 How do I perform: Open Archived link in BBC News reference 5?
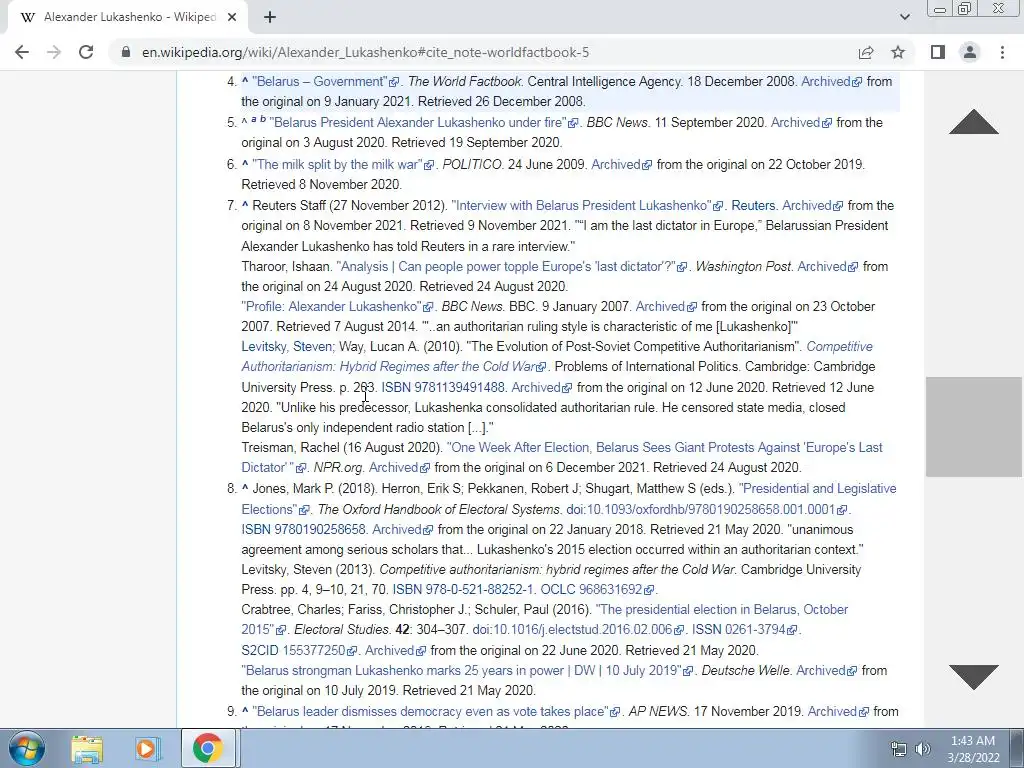tap(801, 123)
